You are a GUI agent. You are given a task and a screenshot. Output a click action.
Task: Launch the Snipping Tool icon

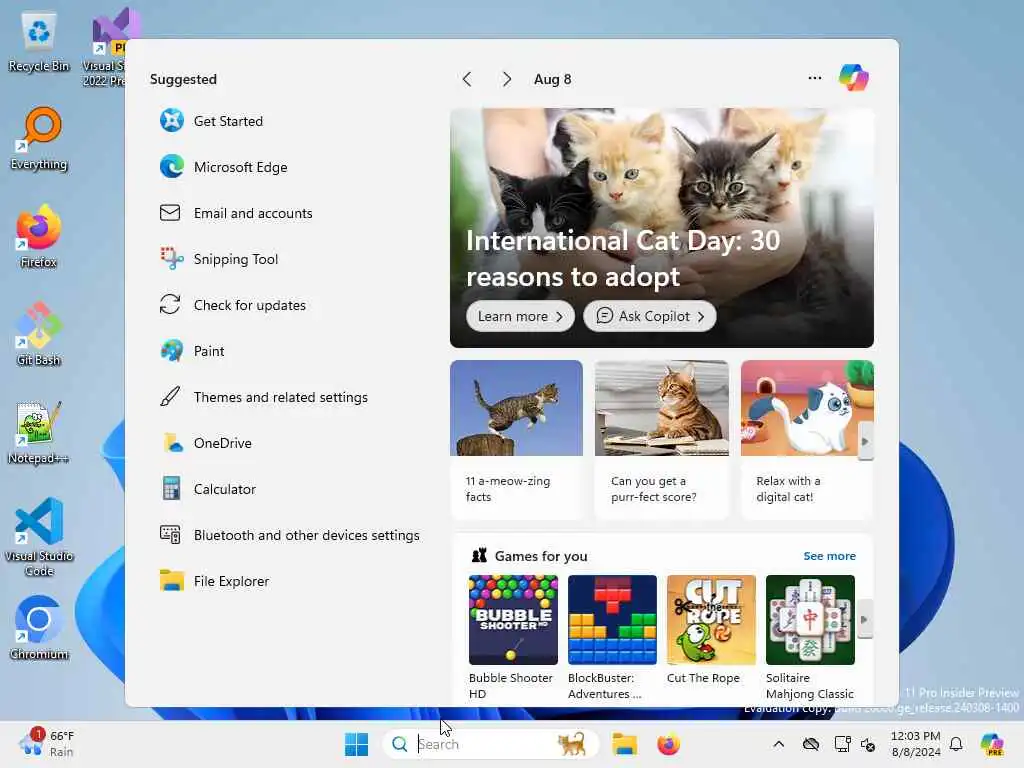tap(172, 259)
